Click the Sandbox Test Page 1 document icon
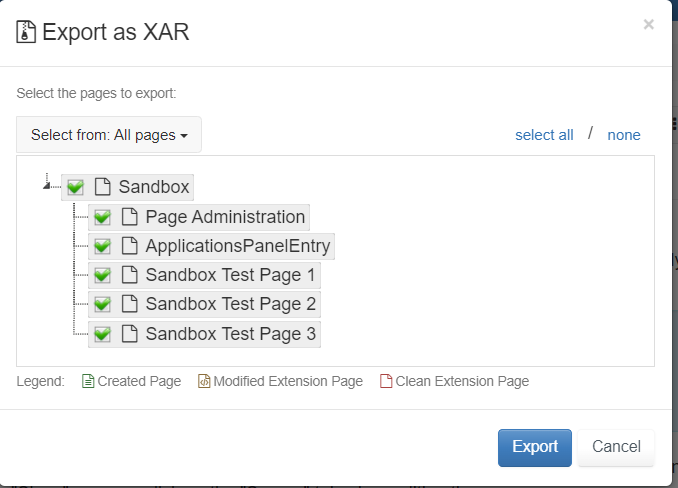Viewport: 678px width, 488px height. click(129, 275)
